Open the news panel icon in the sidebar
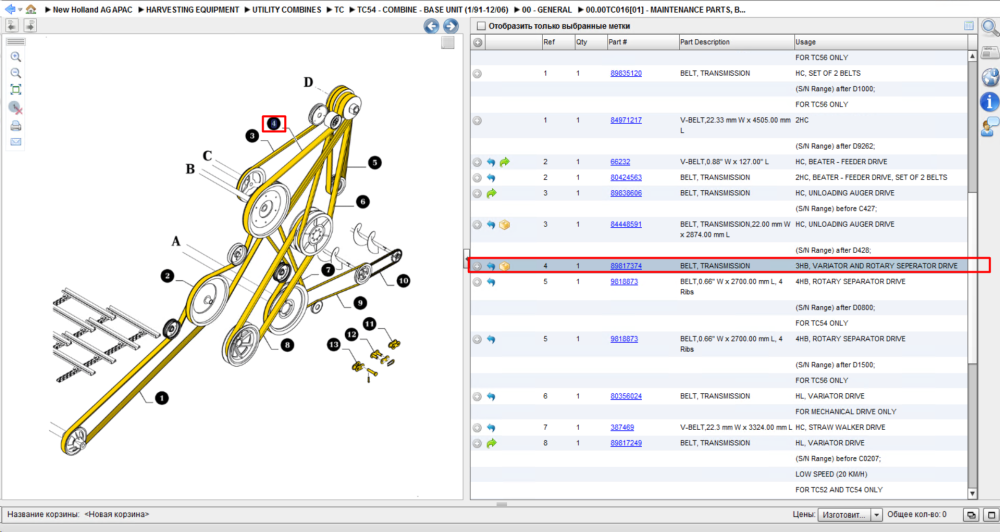 (x=990, y=52)
